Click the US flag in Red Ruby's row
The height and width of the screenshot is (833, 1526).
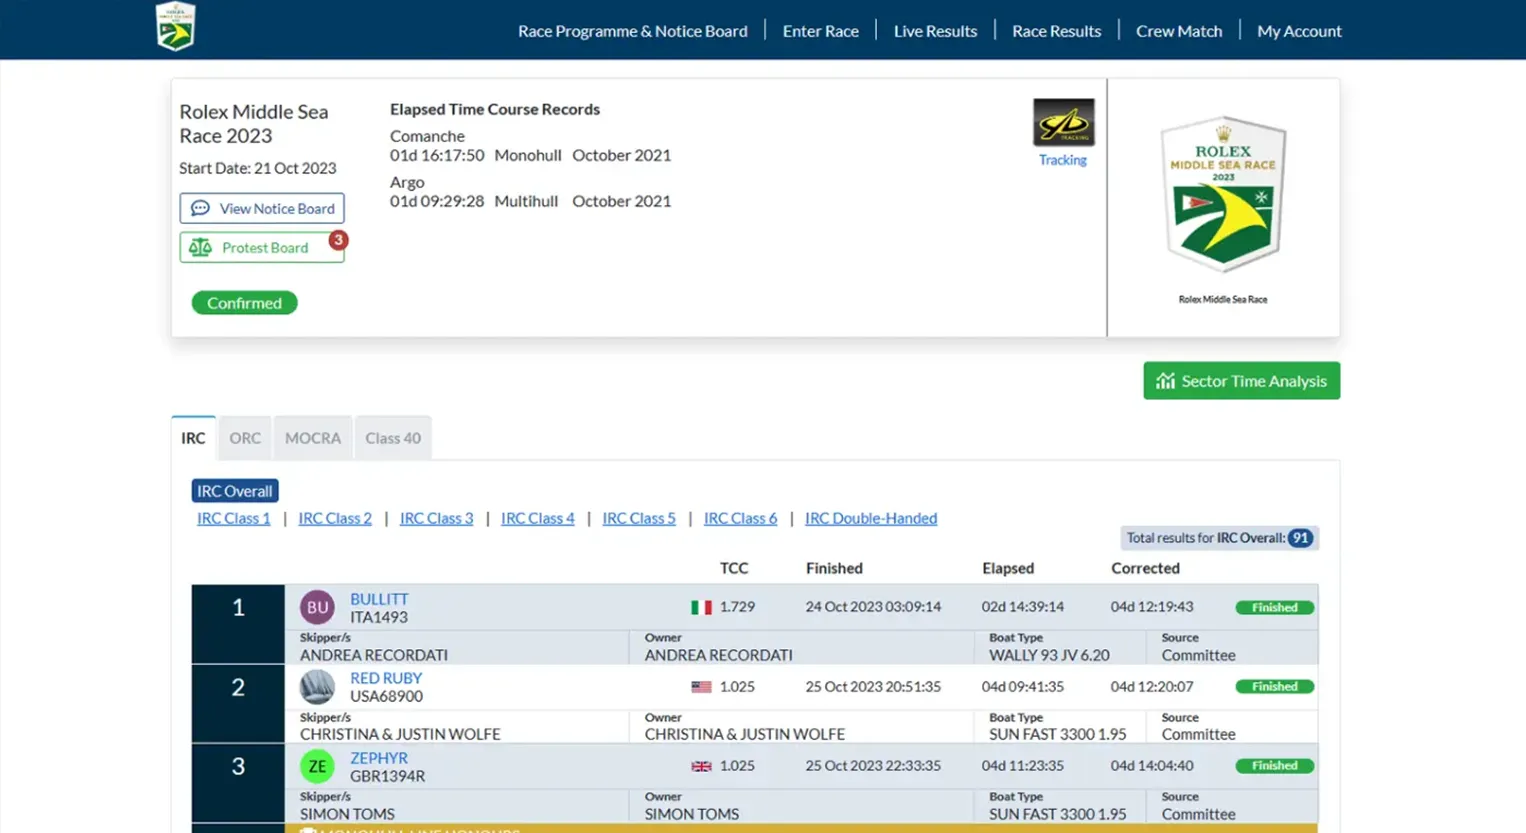702,687
